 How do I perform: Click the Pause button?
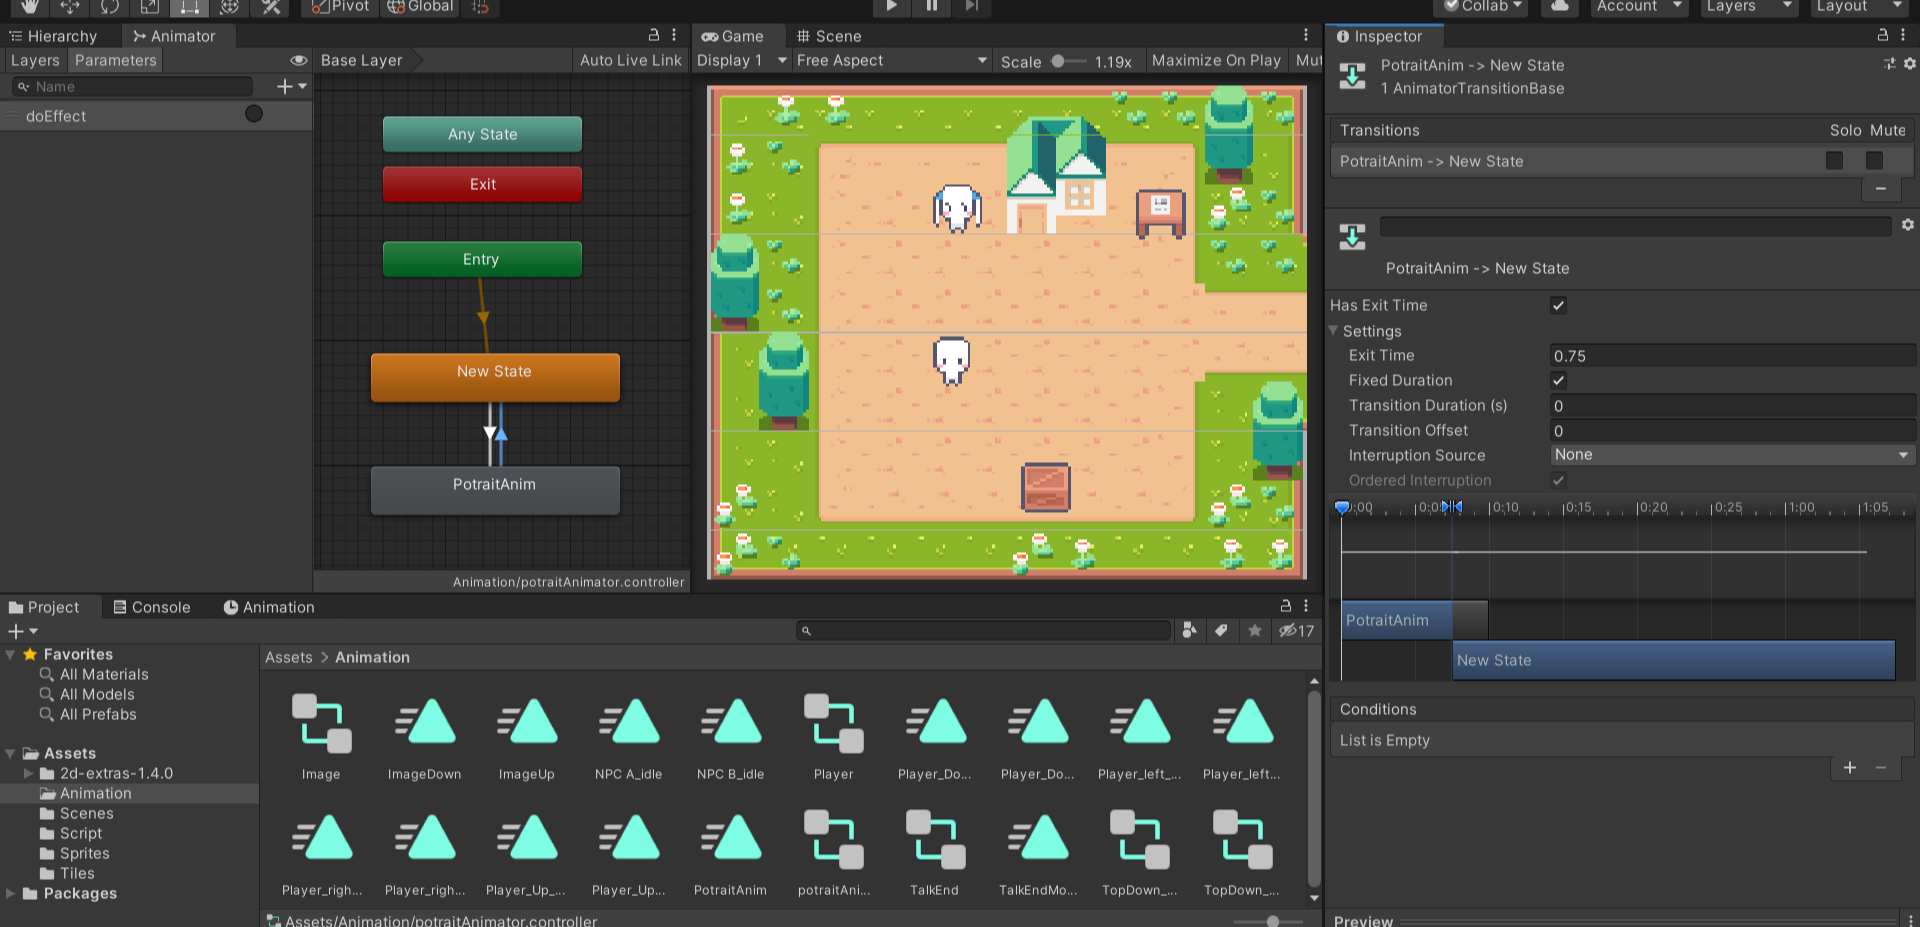tap(931, 6)
